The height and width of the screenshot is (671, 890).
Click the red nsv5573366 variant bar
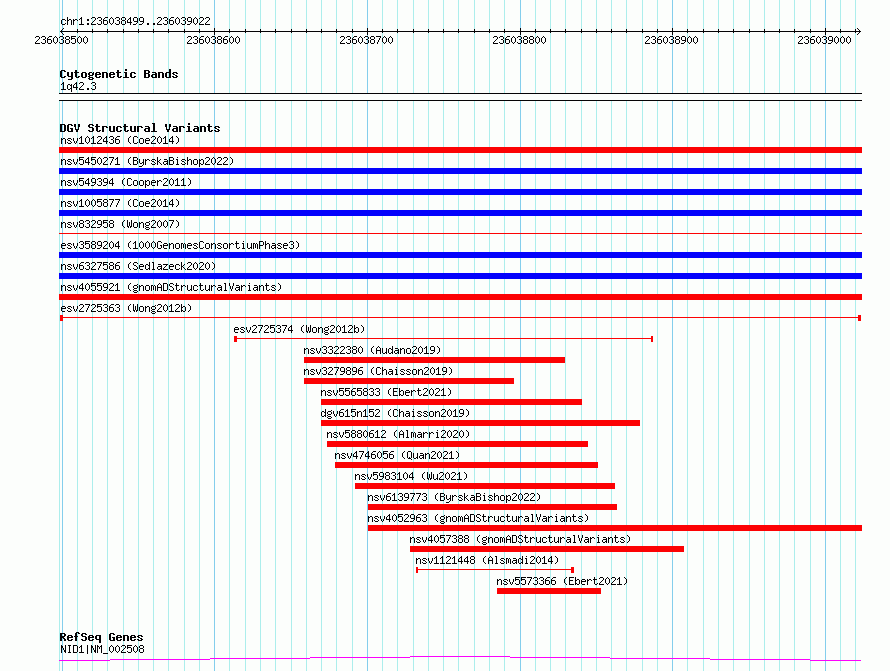(549, 591)
